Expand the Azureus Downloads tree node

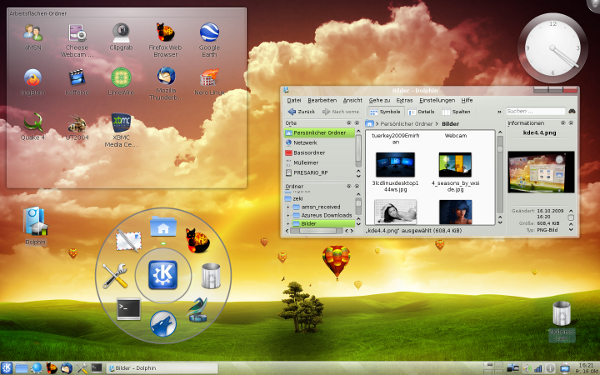pos(288,215)
